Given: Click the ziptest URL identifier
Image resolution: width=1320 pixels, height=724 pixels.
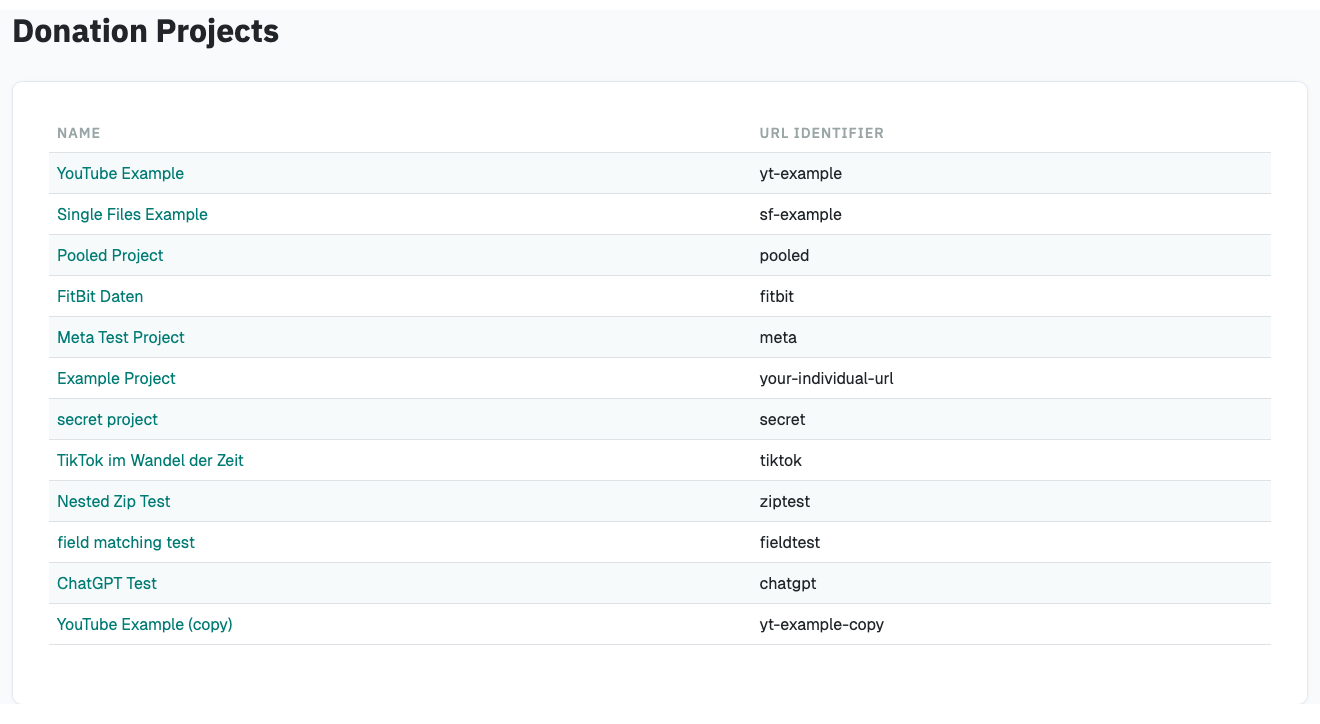Looking at the screenshot, I should pyautogui.click(x=785, y=501).
